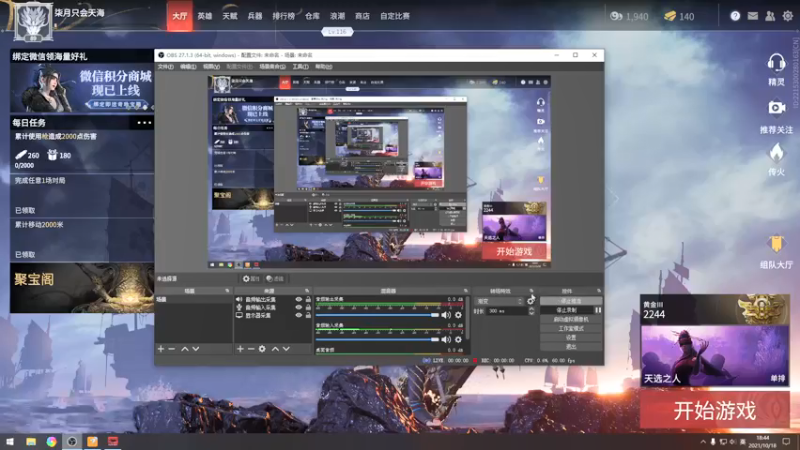
Task: Move the source down in the sources list
Action: coord(286,349)
